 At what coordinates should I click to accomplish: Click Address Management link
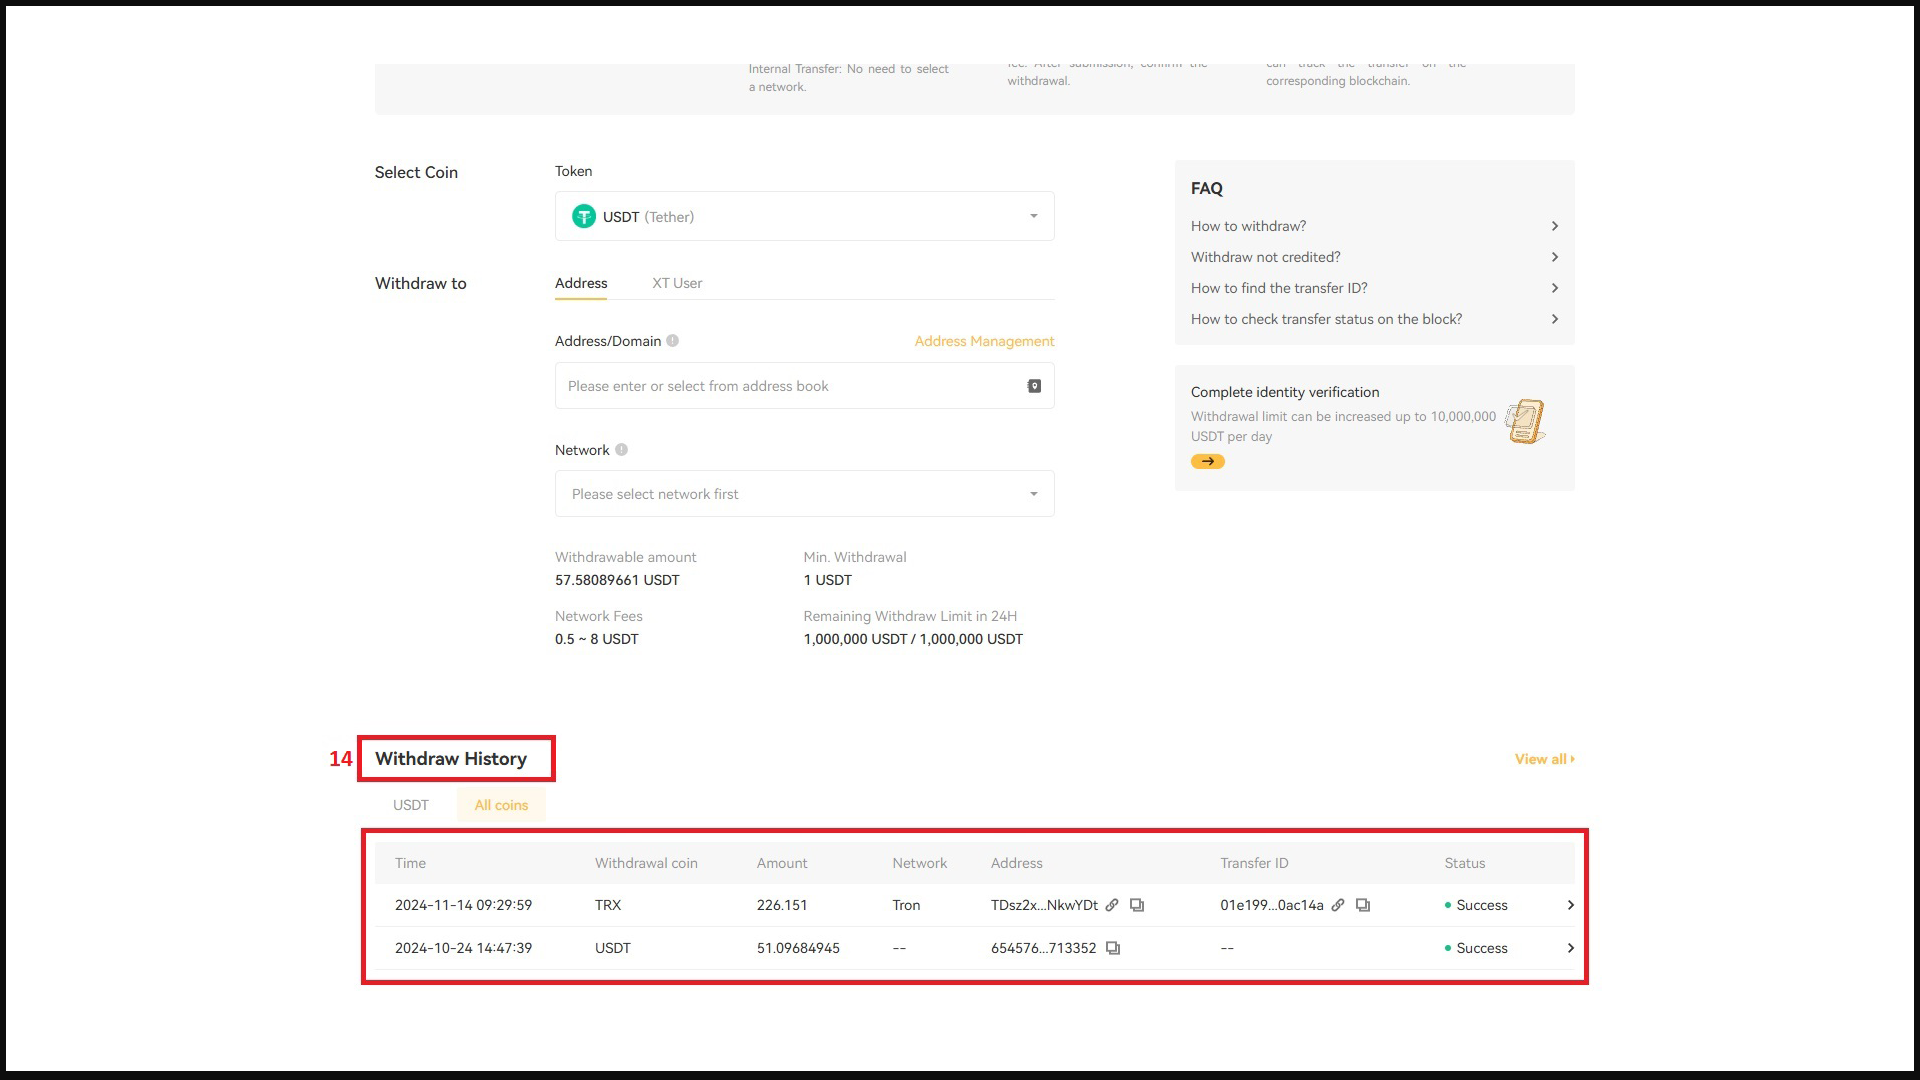coord(985,340)
